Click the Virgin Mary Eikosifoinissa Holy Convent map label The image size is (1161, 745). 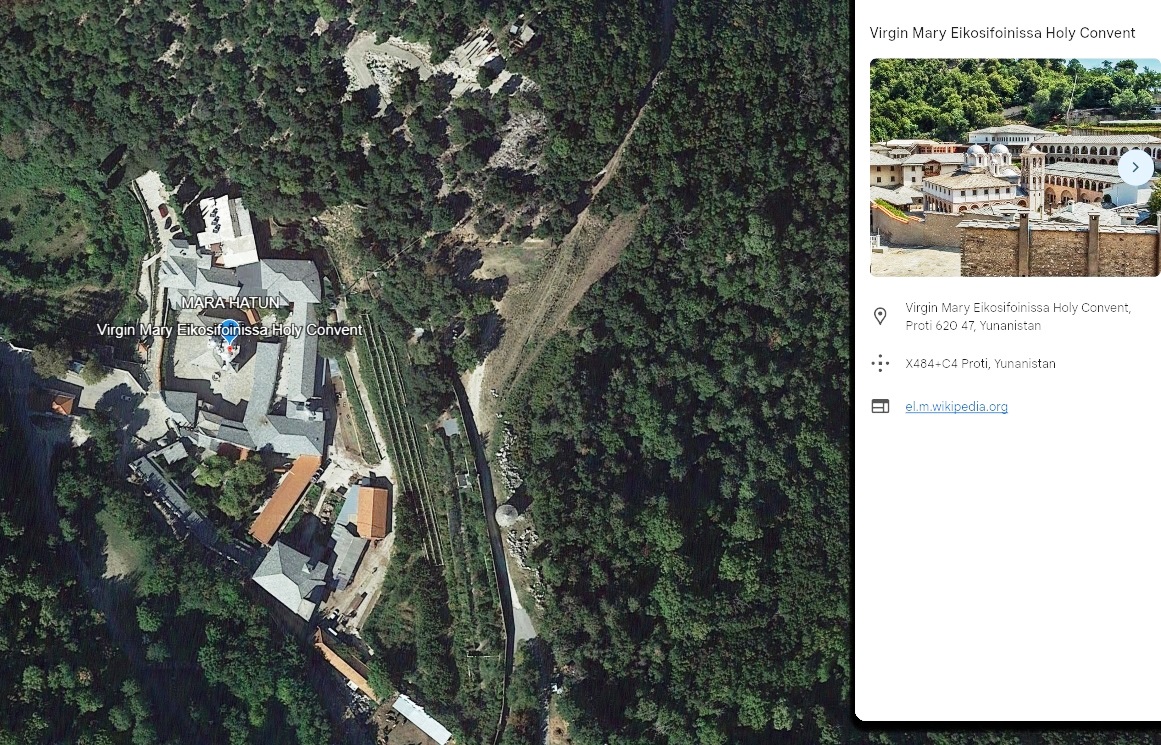click(230, 330)
